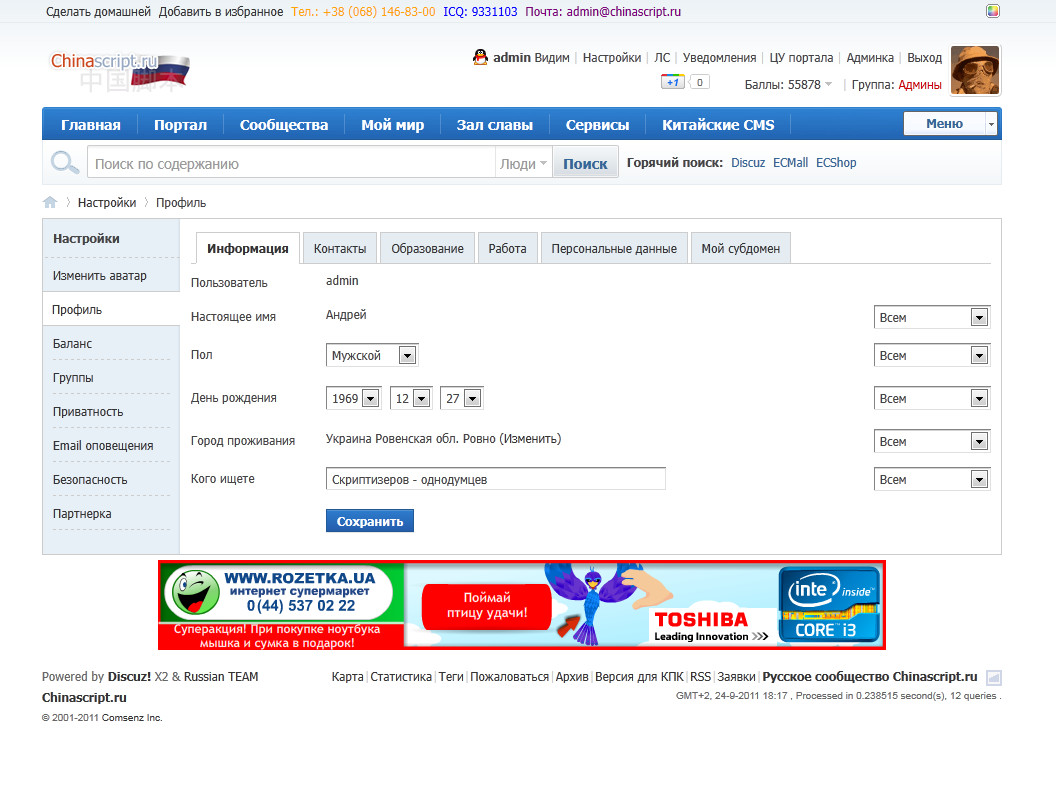Open Китайские CMS in main navigation
This screenshot has height=785, width=1056.
[x=718, y=125]
